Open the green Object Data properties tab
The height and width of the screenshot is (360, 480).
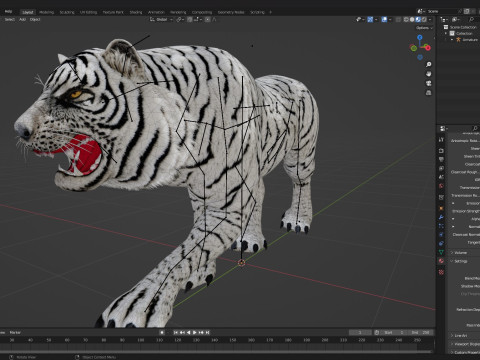point(441,252)
